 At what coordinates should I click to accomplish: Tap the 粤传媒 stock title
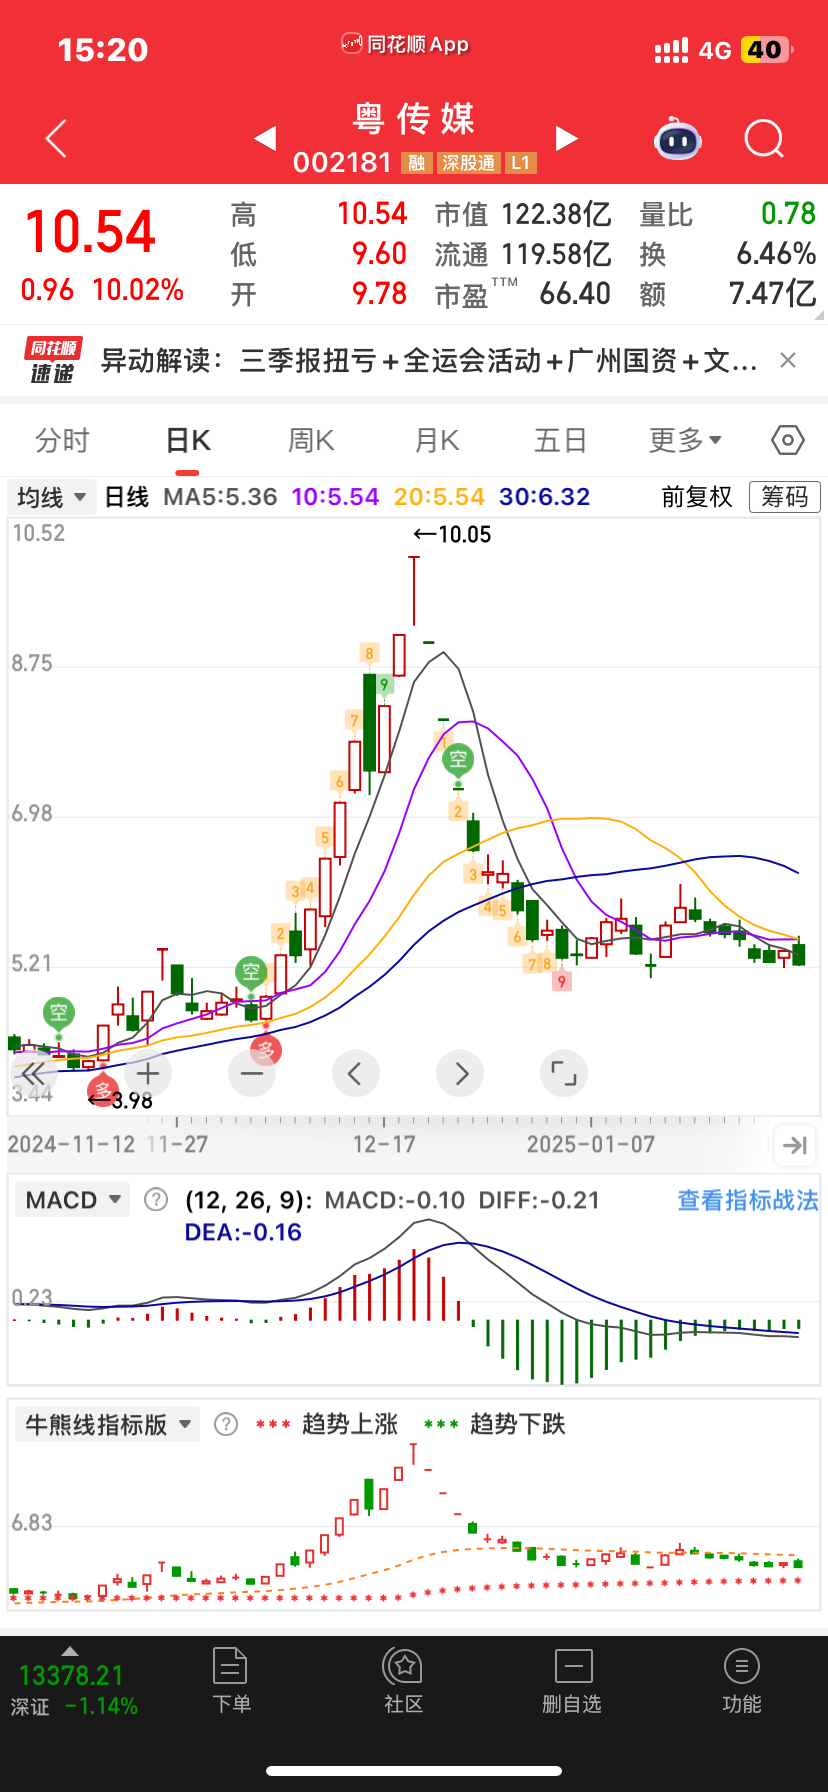click(414, 119)
